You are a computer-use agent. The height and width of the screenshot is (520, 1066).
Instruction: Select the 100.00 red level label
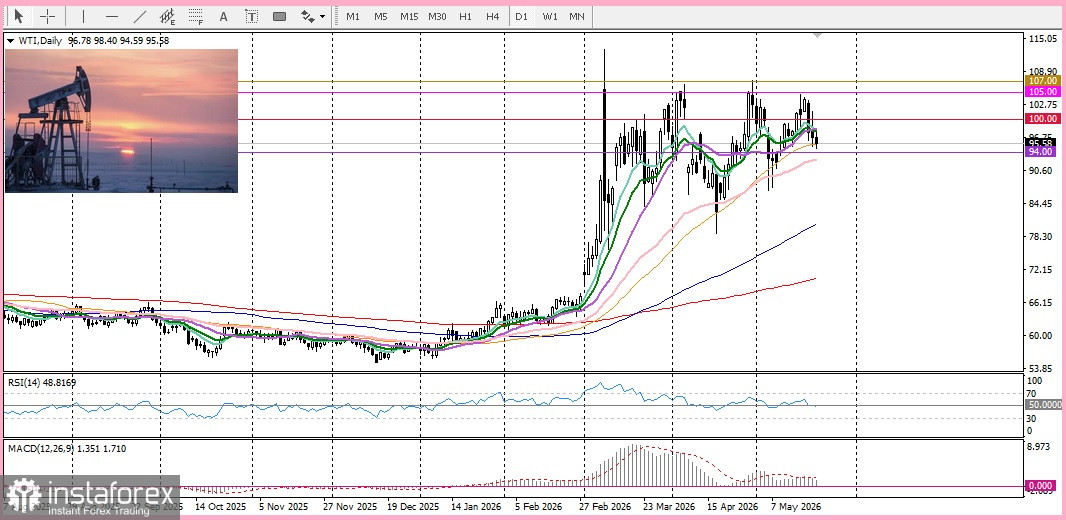click(x=1041, y=118)
